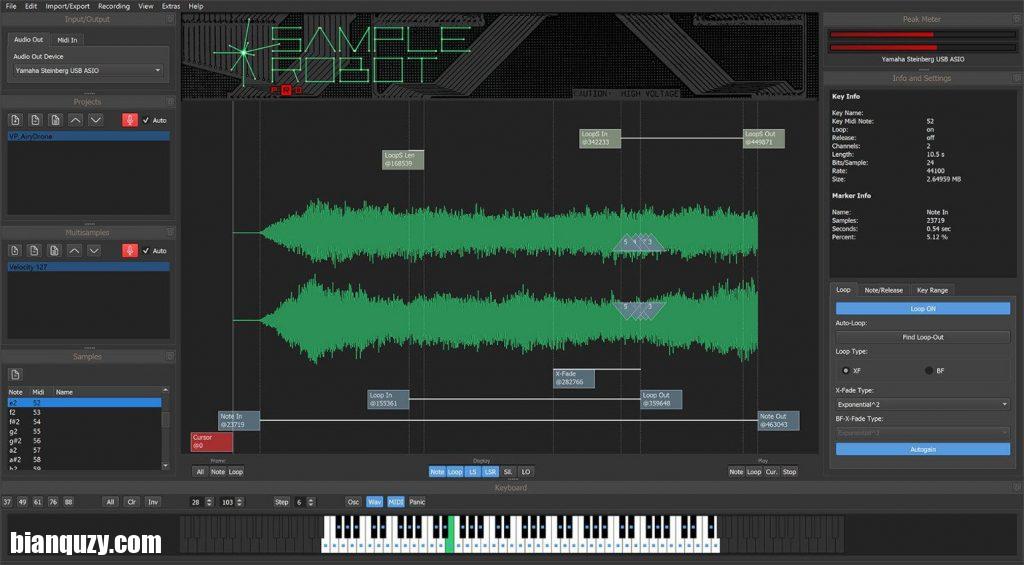This screenshot has height=565, width=1024.
Task: Select the f2 53 sample row
Action: pyautogui.click(x=84, y=412)
